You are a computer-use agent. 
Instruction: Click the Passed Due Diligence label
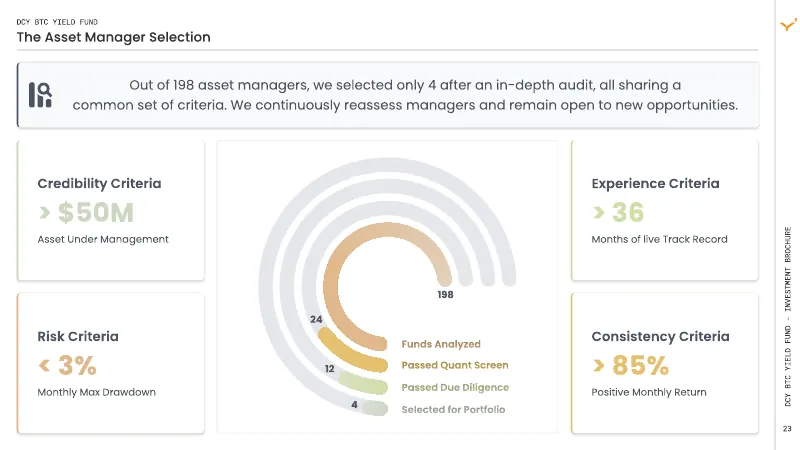pos(455,387)
